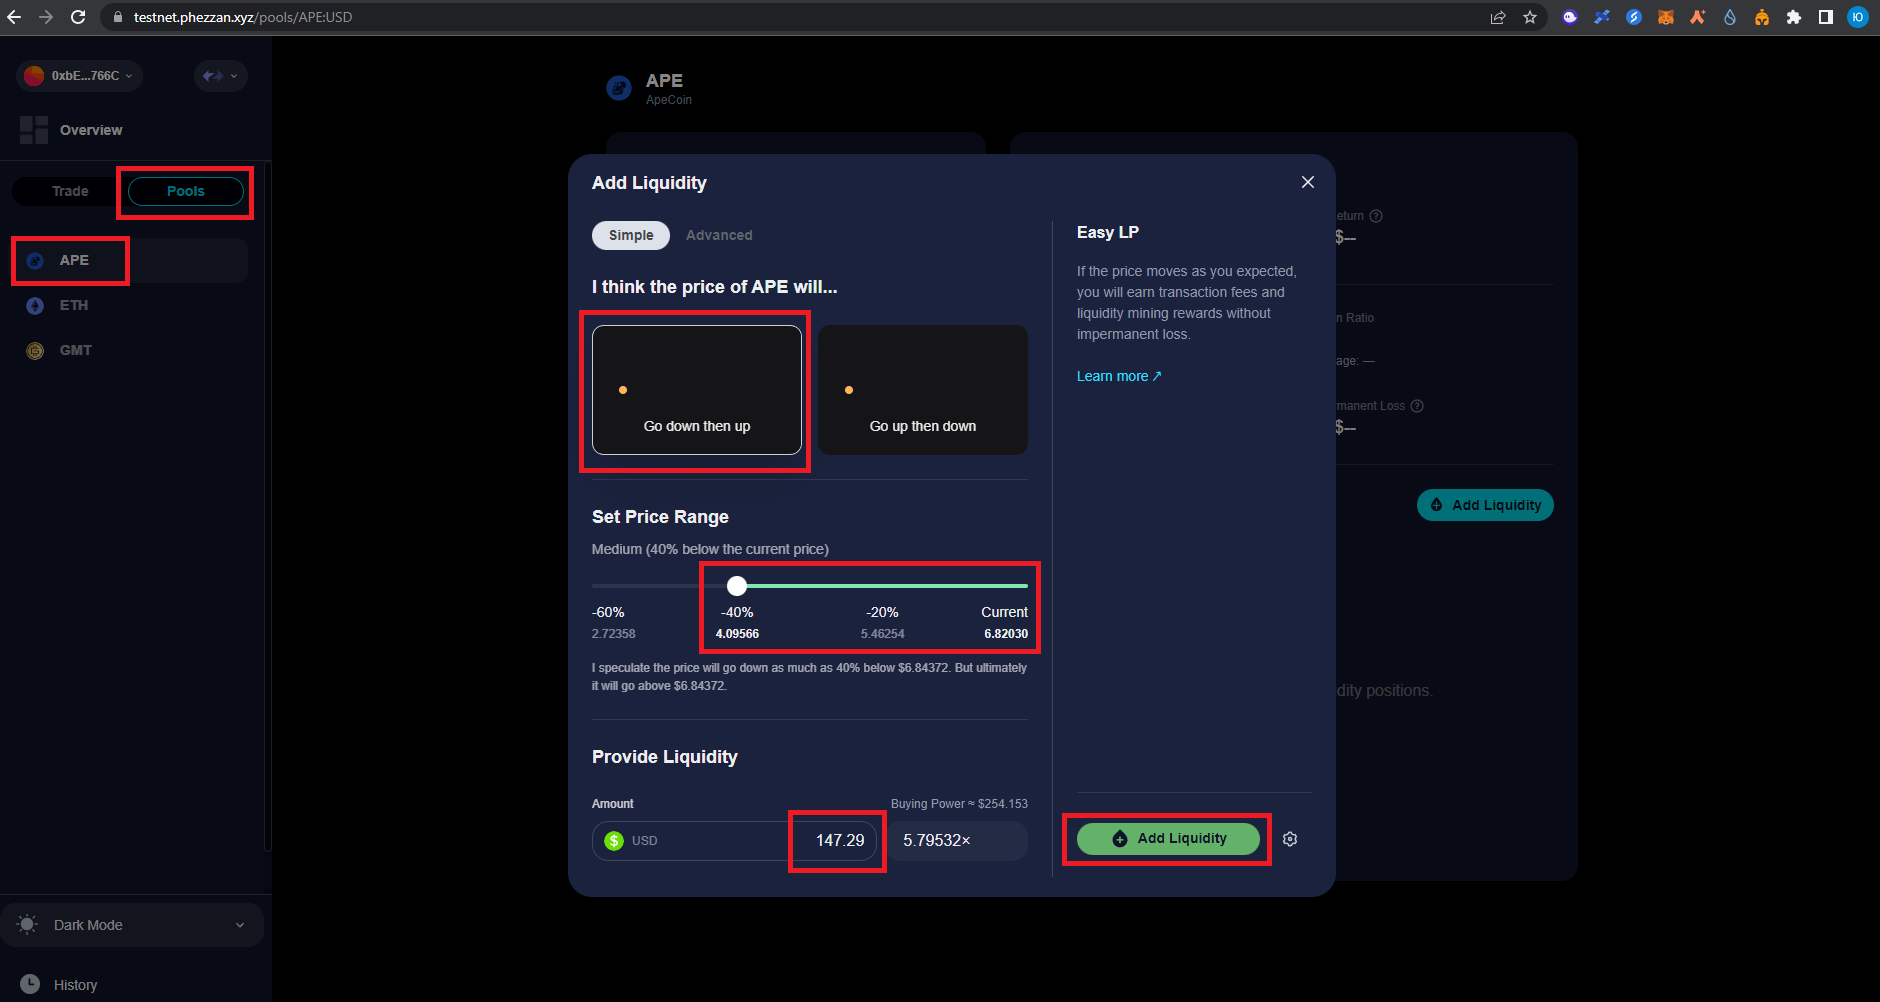Click the -60% mark label on the slider
1880x1002 pixels.
[608, 612]
